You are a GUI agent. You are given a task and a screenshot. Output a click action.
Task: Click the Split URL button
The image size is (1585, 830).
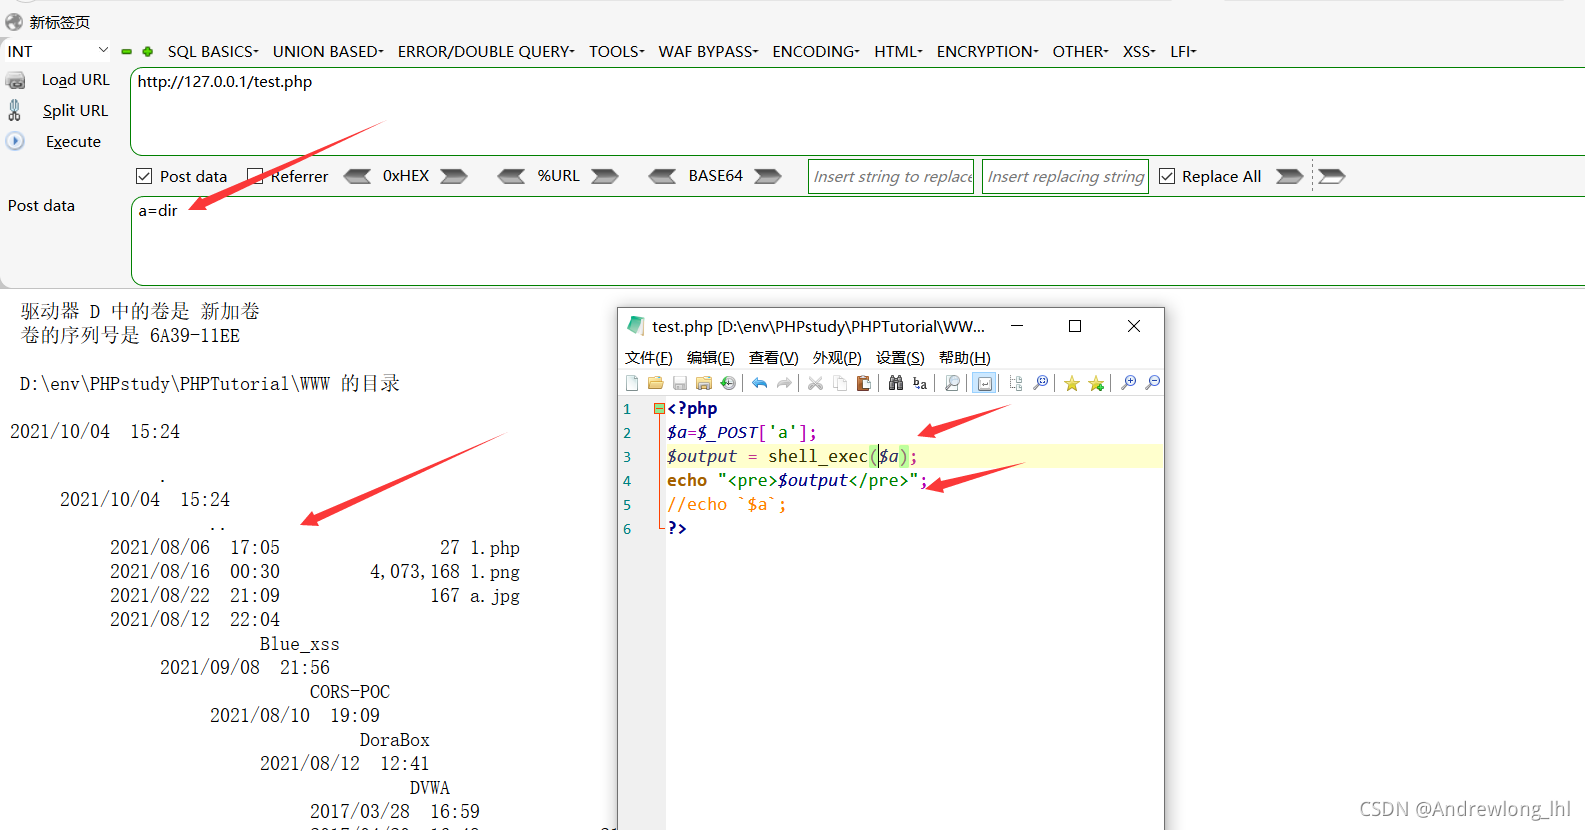(x=75, y=110)
